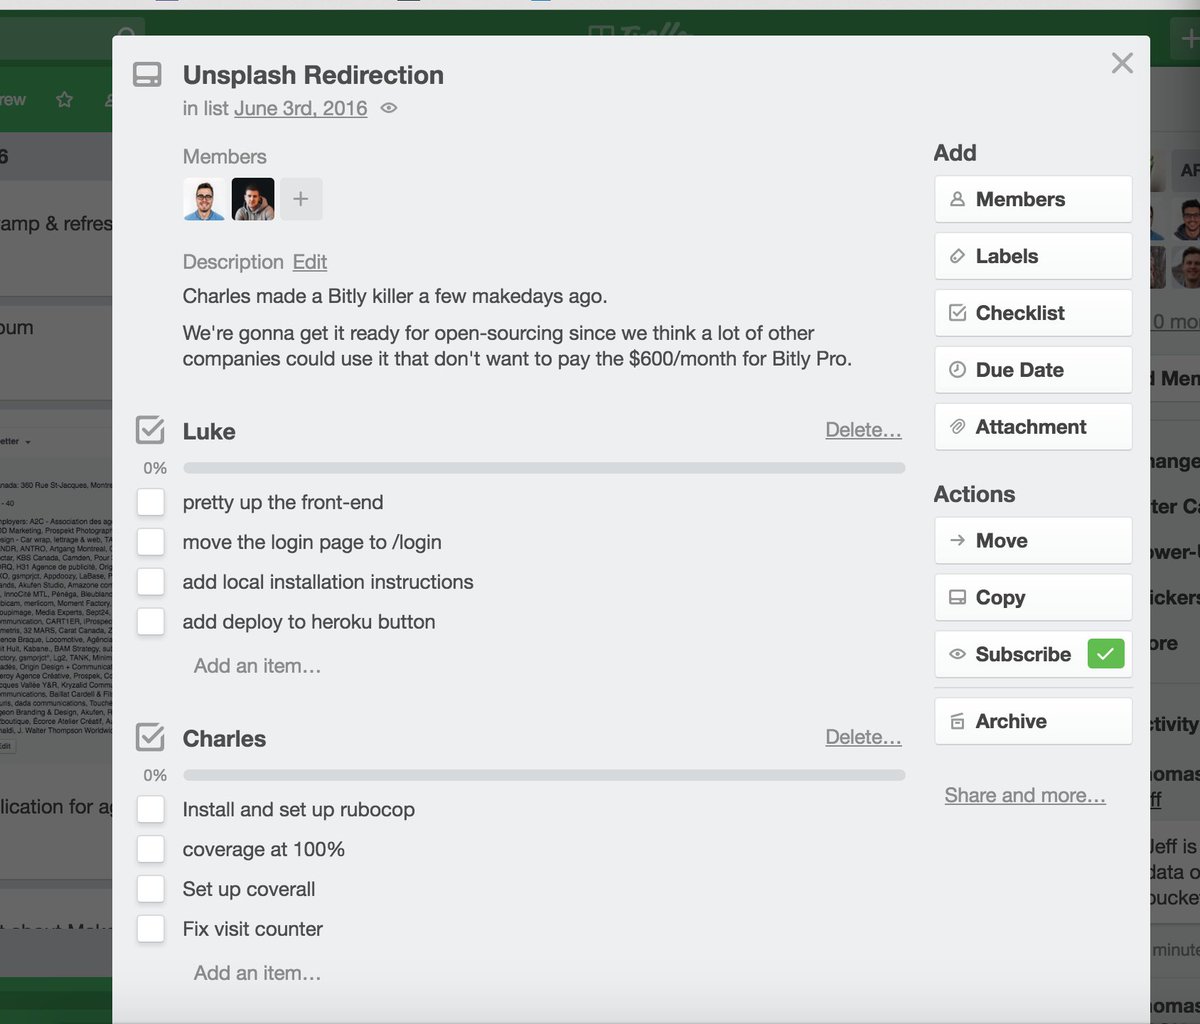Open second member avatar with dark background

point(253,199)
